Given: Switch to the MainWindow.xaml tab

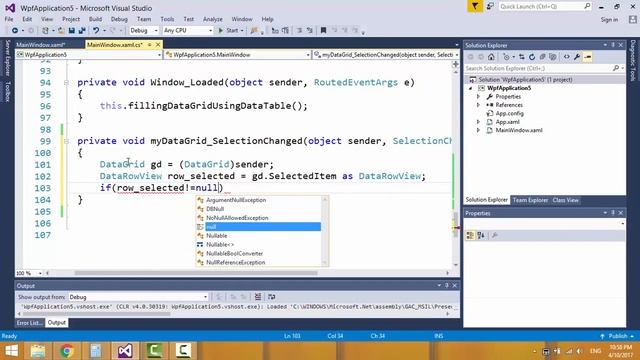Looking at the screenshot, I should click(41, 44).
